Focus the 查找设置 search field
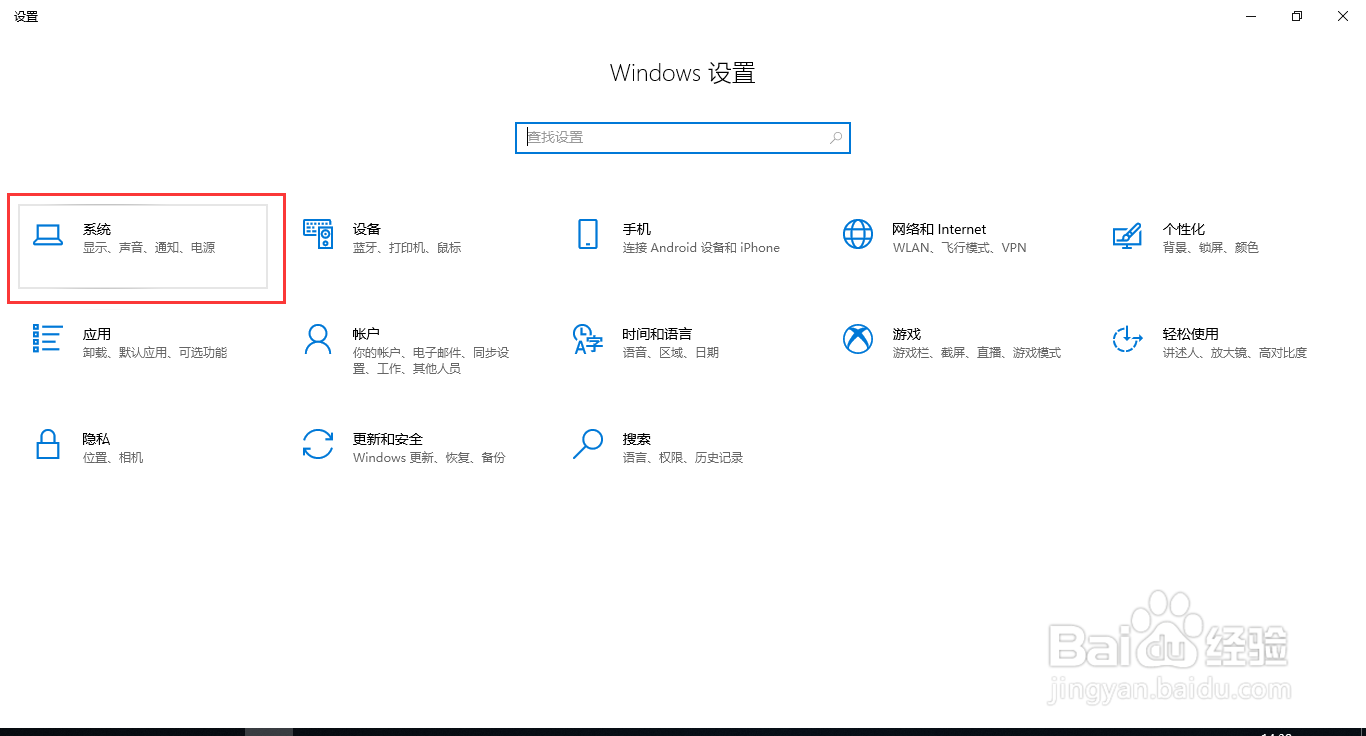The image size is (1366, 736). coord(683,138)
